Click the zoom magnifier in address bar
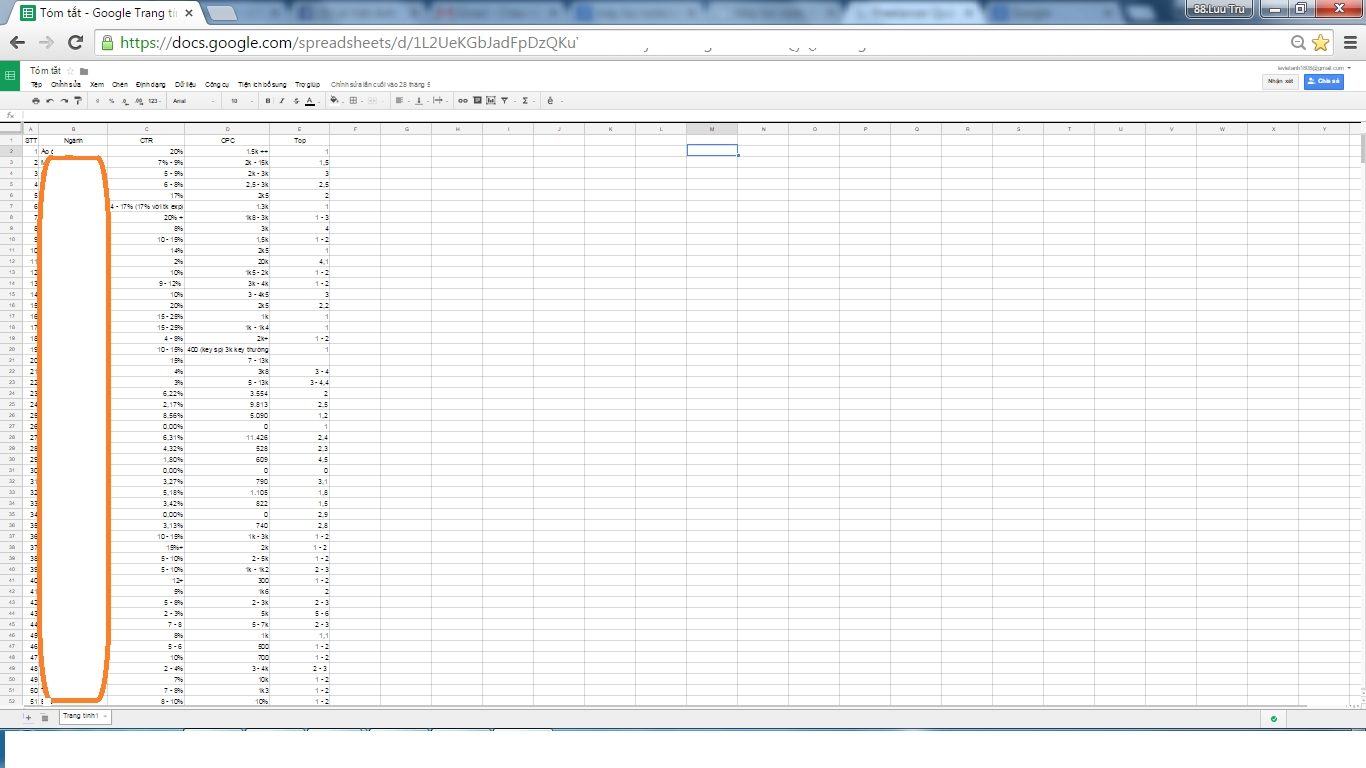Viewport: 1366px width, 768px height. point(1298,42)
